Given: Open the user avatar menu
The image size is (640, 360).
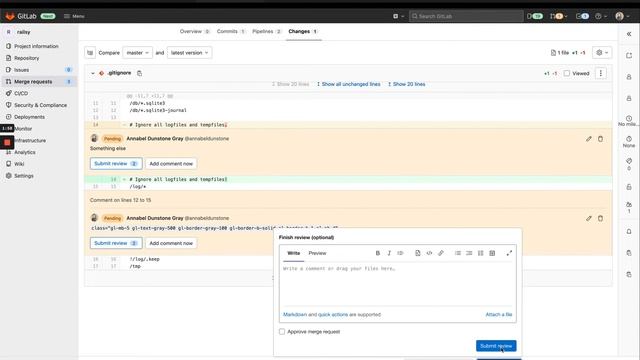Looking at the screenshot, I should [x=622, y=16].
